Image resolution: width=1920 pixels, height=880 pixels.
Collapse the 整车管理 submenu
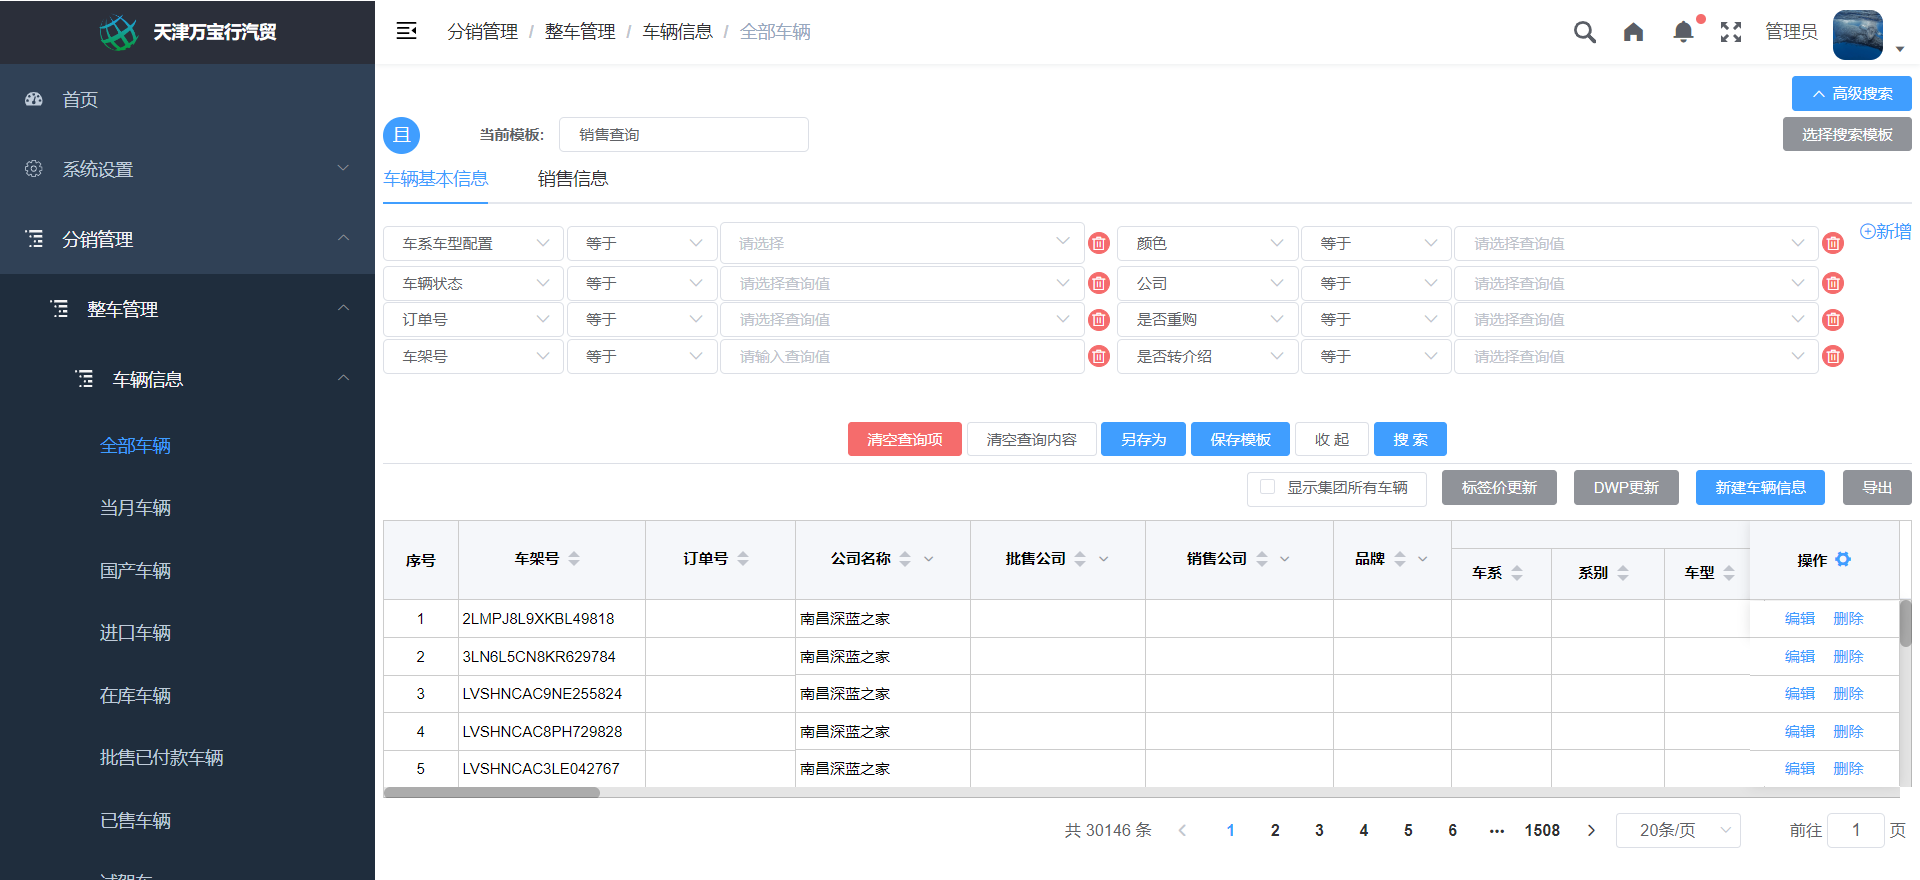click(187, 309)
